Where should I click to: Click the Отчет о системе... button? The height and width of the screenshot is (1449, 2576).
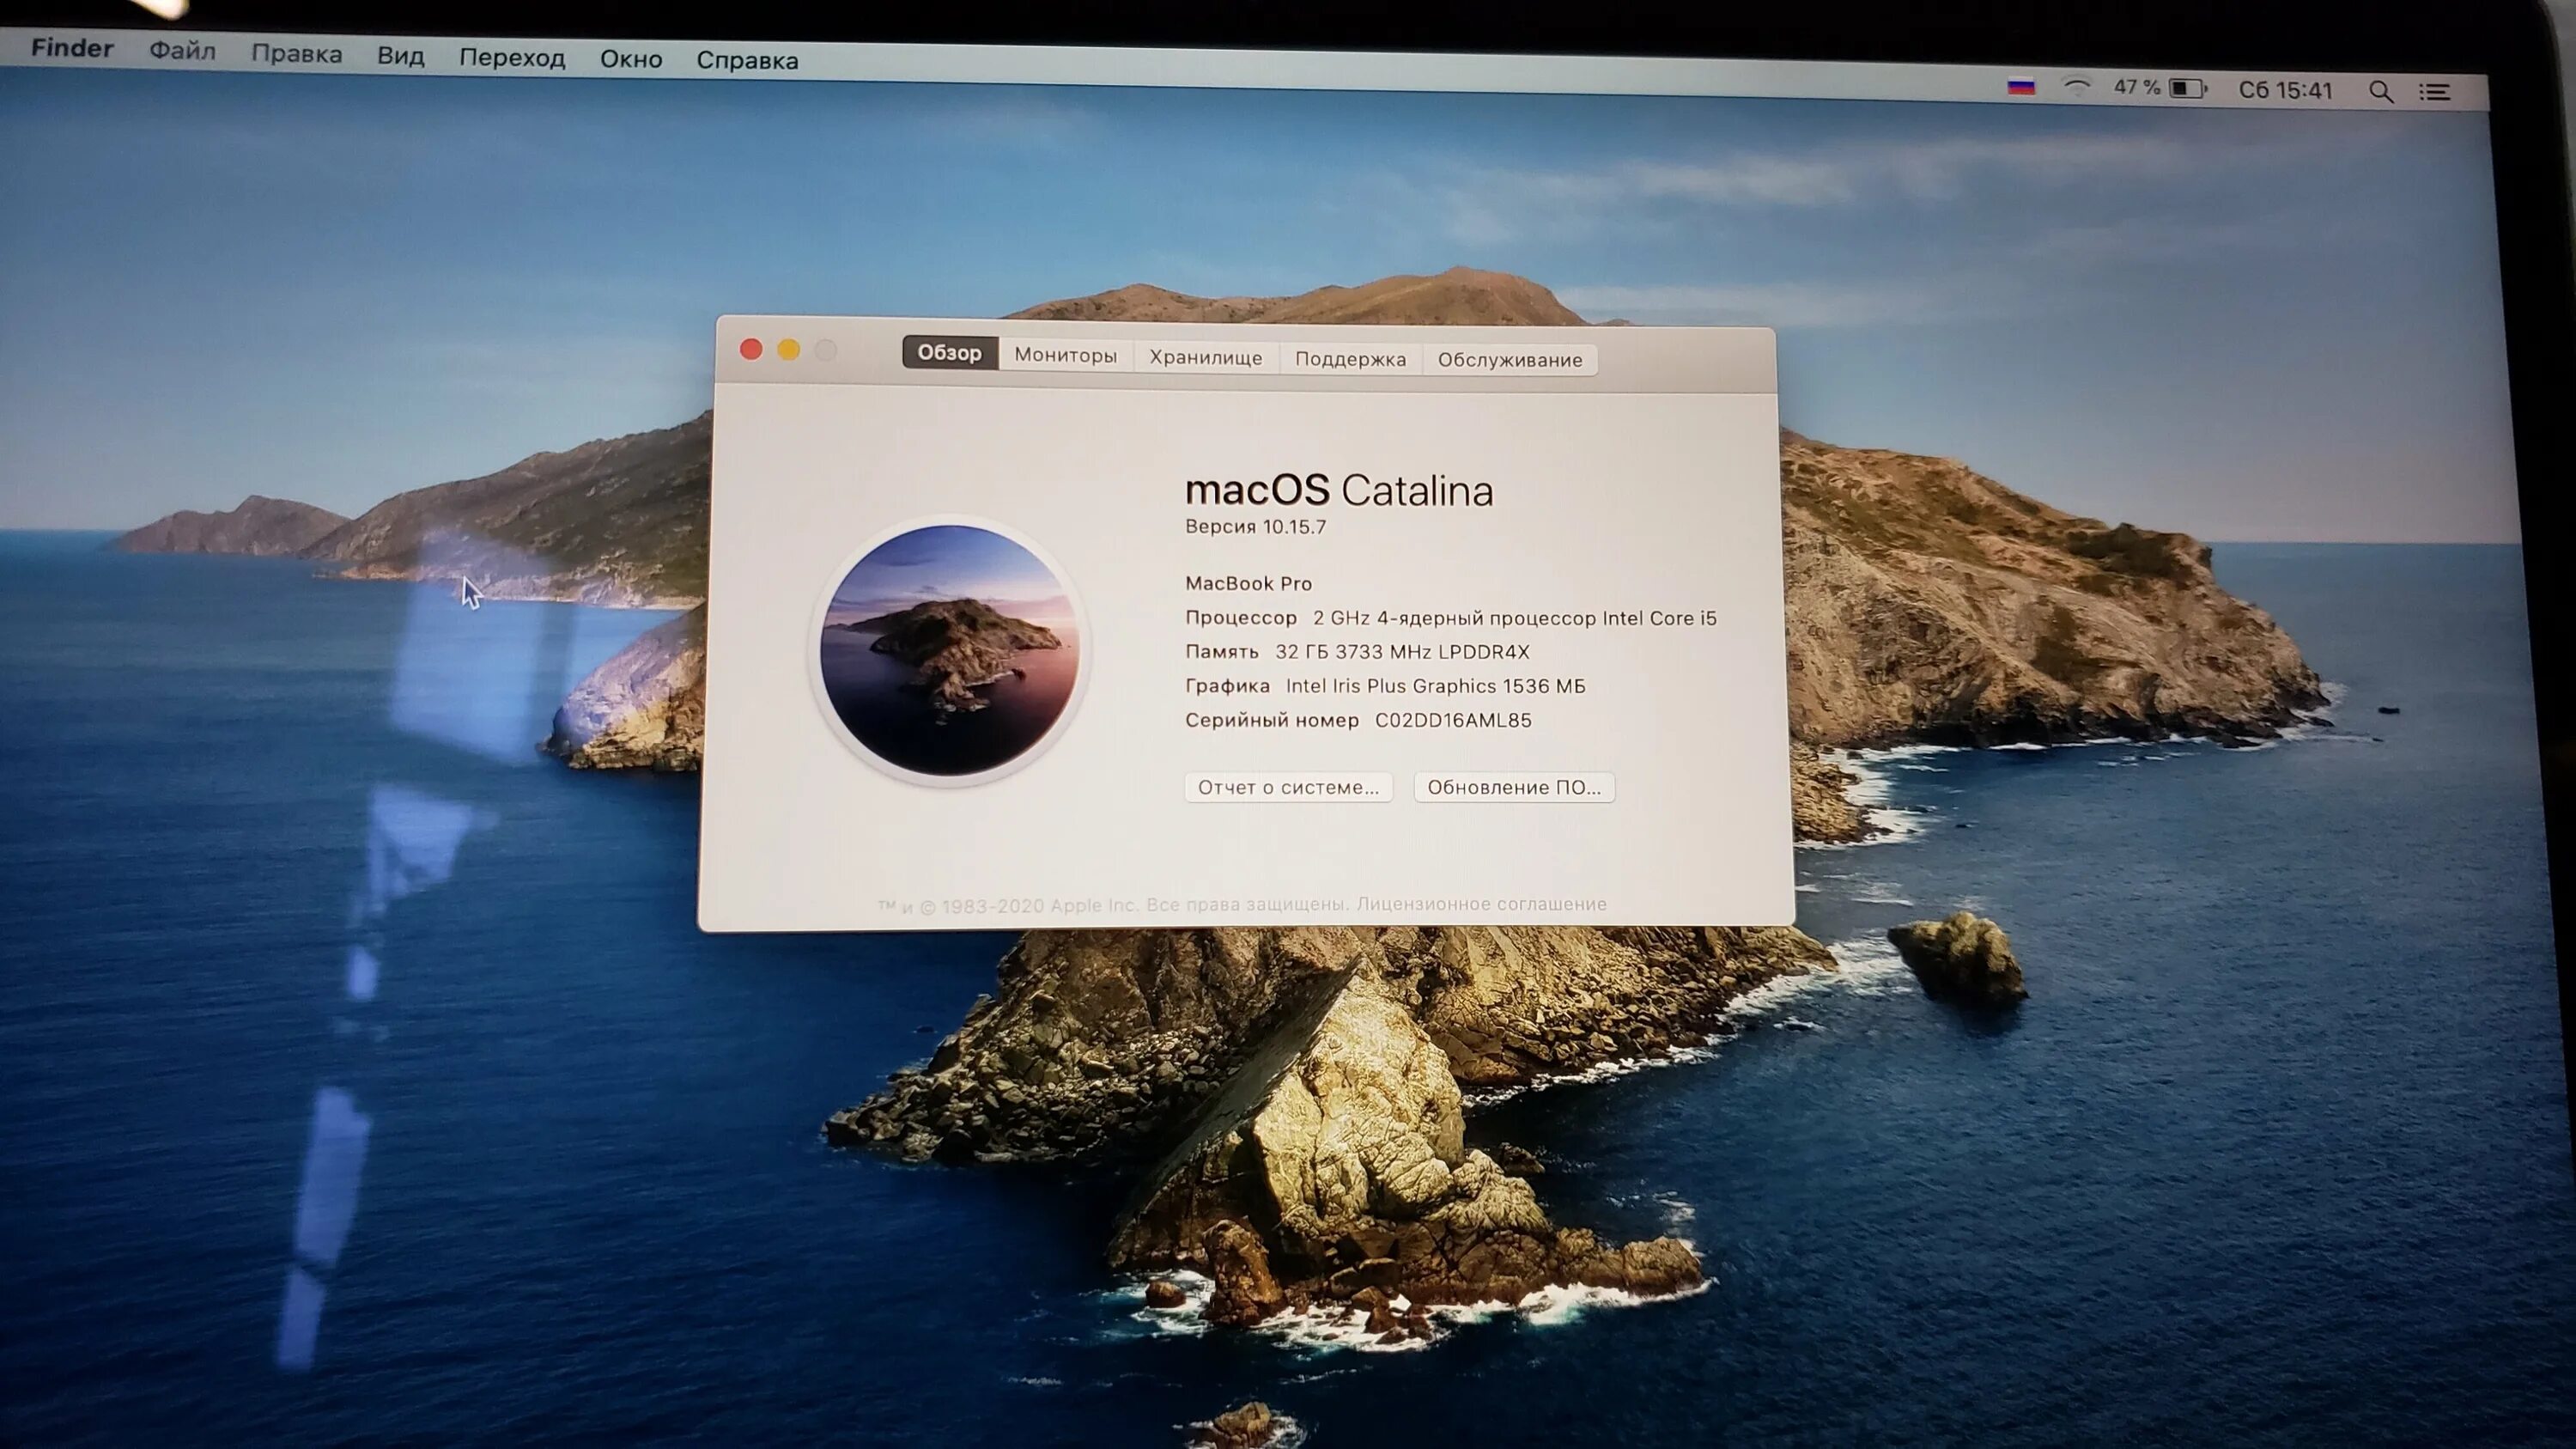[x=1288, y=787]
